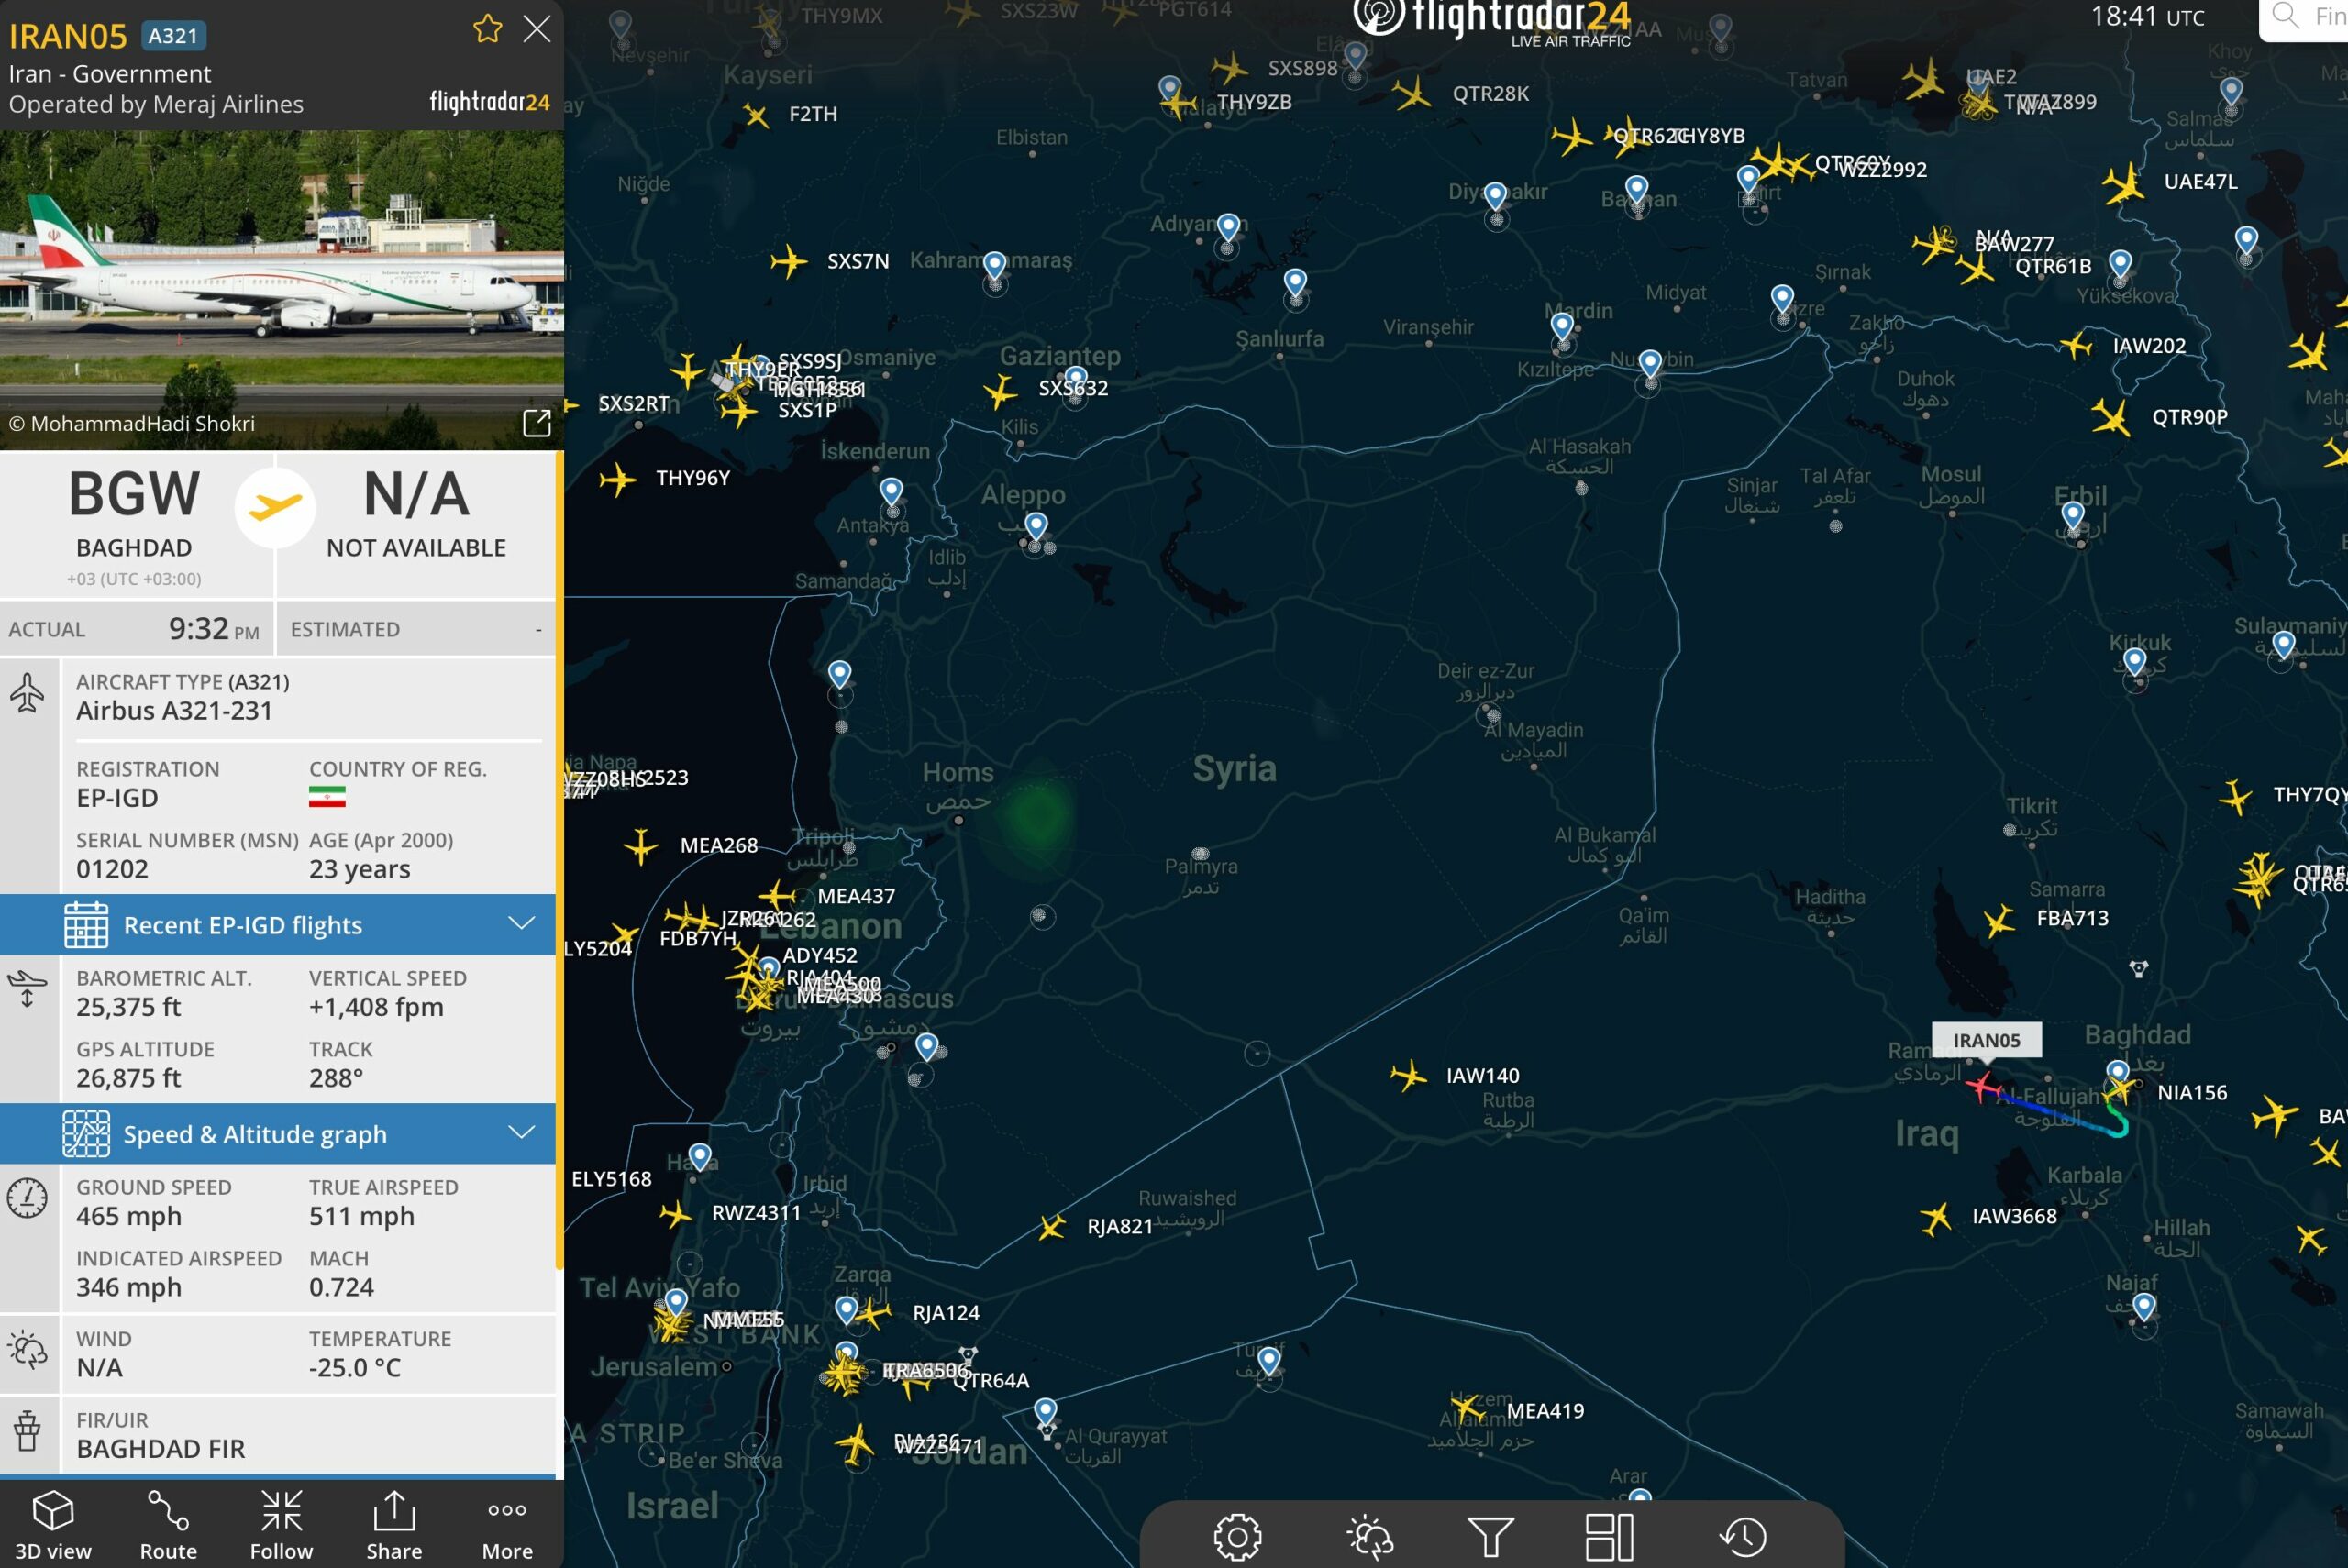Click the Najaf airport pin

pyautogui.click(x=2144, y=1307)
